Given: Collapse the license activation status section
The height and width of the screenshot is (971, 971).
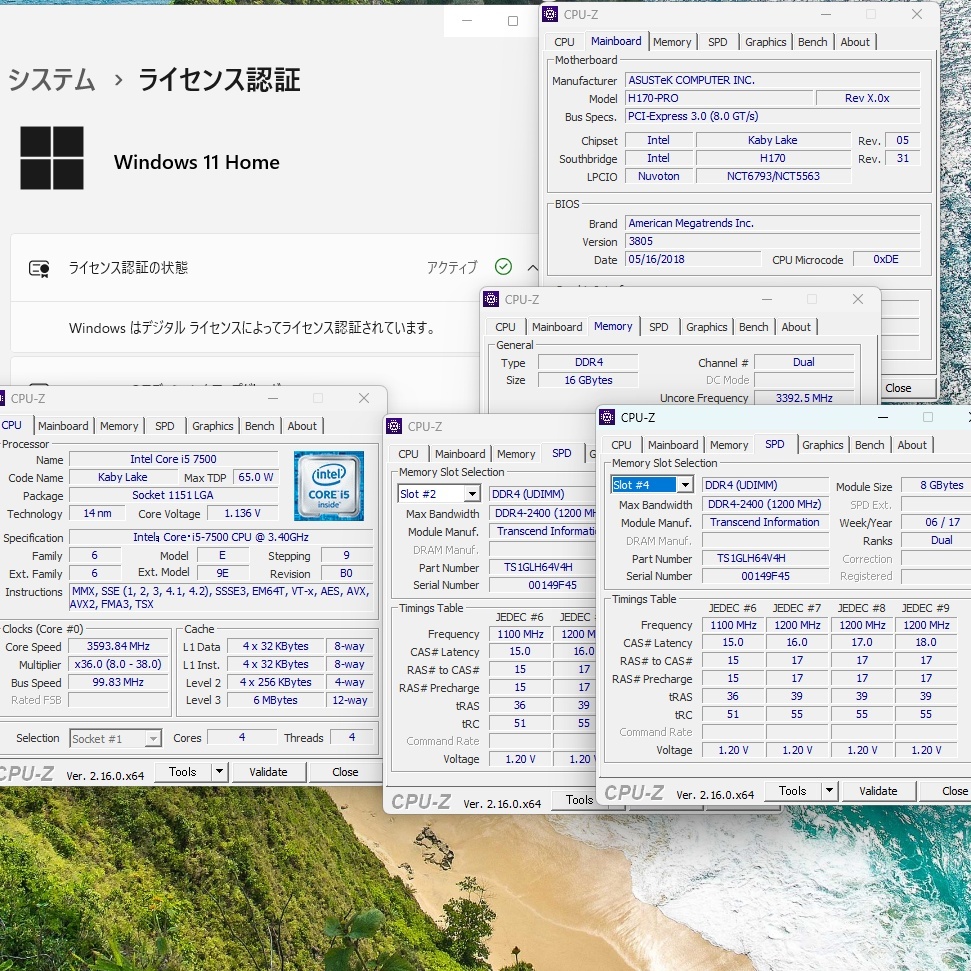Looking at the screenshot, I should (x=532, y=267).
